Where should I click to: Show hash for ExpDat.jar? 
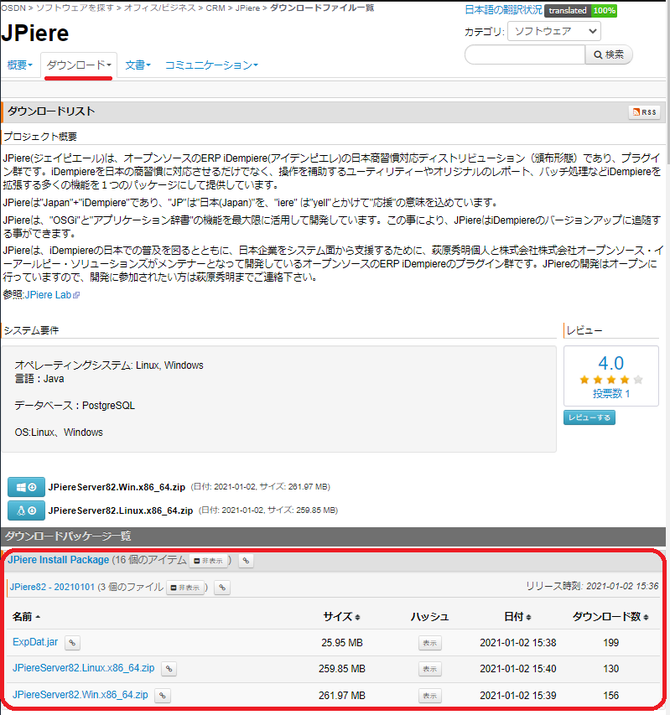coord(430,643)
